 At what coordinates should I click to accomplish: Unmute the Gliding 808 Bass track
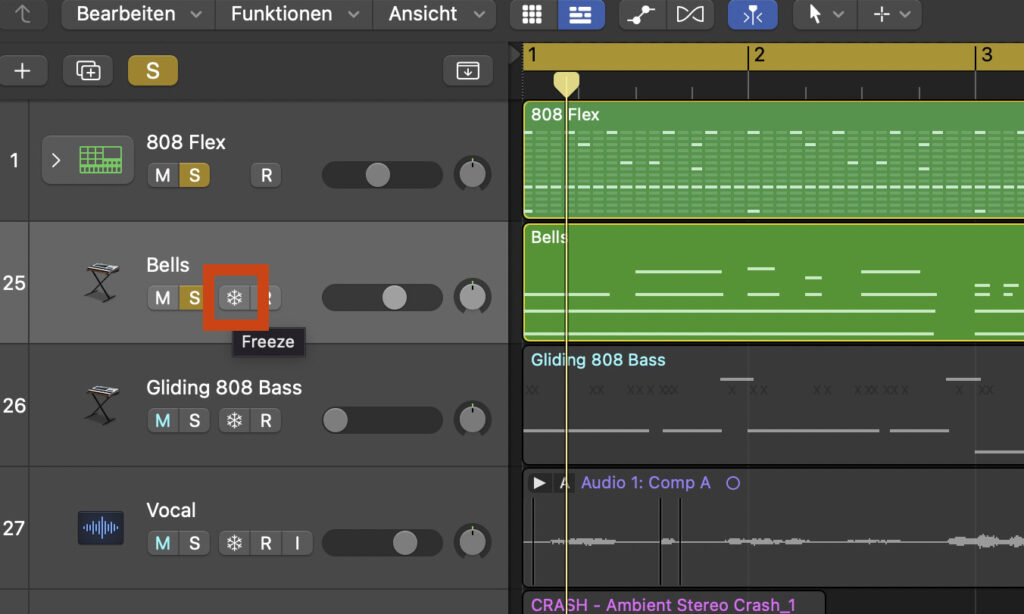pyautogui.click(x=163, y=421)
